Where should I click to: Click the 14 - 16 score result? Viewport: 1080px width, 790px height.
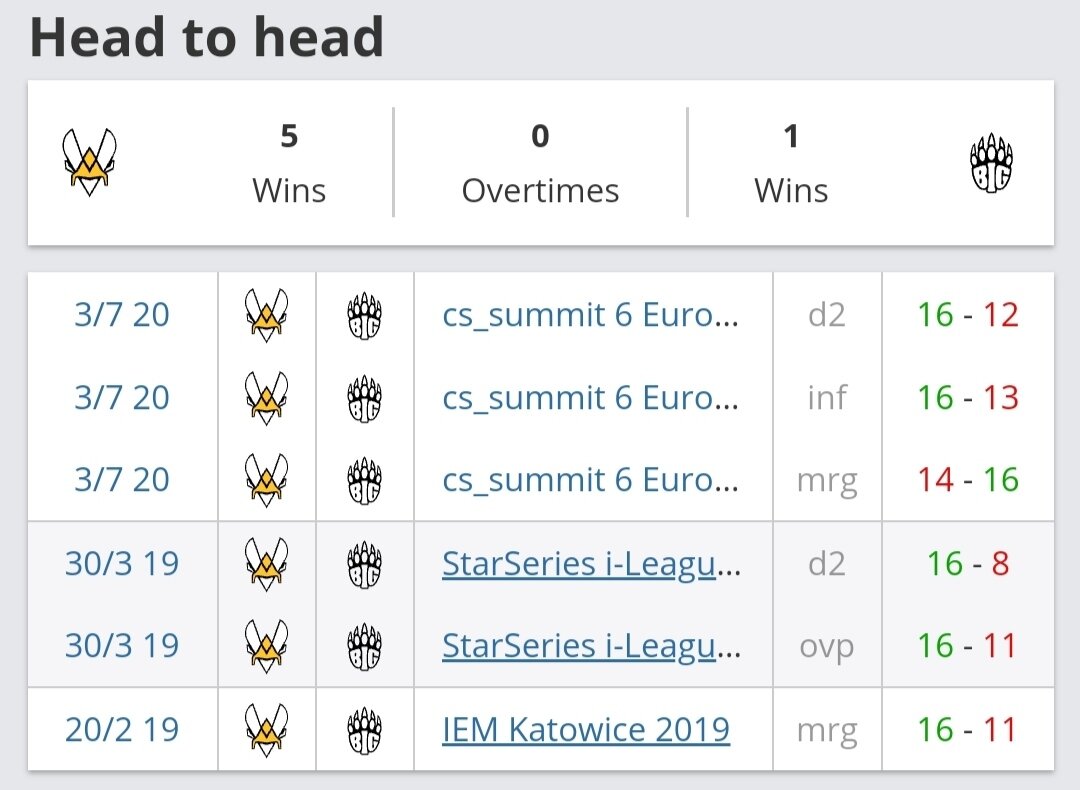[967, 480]
